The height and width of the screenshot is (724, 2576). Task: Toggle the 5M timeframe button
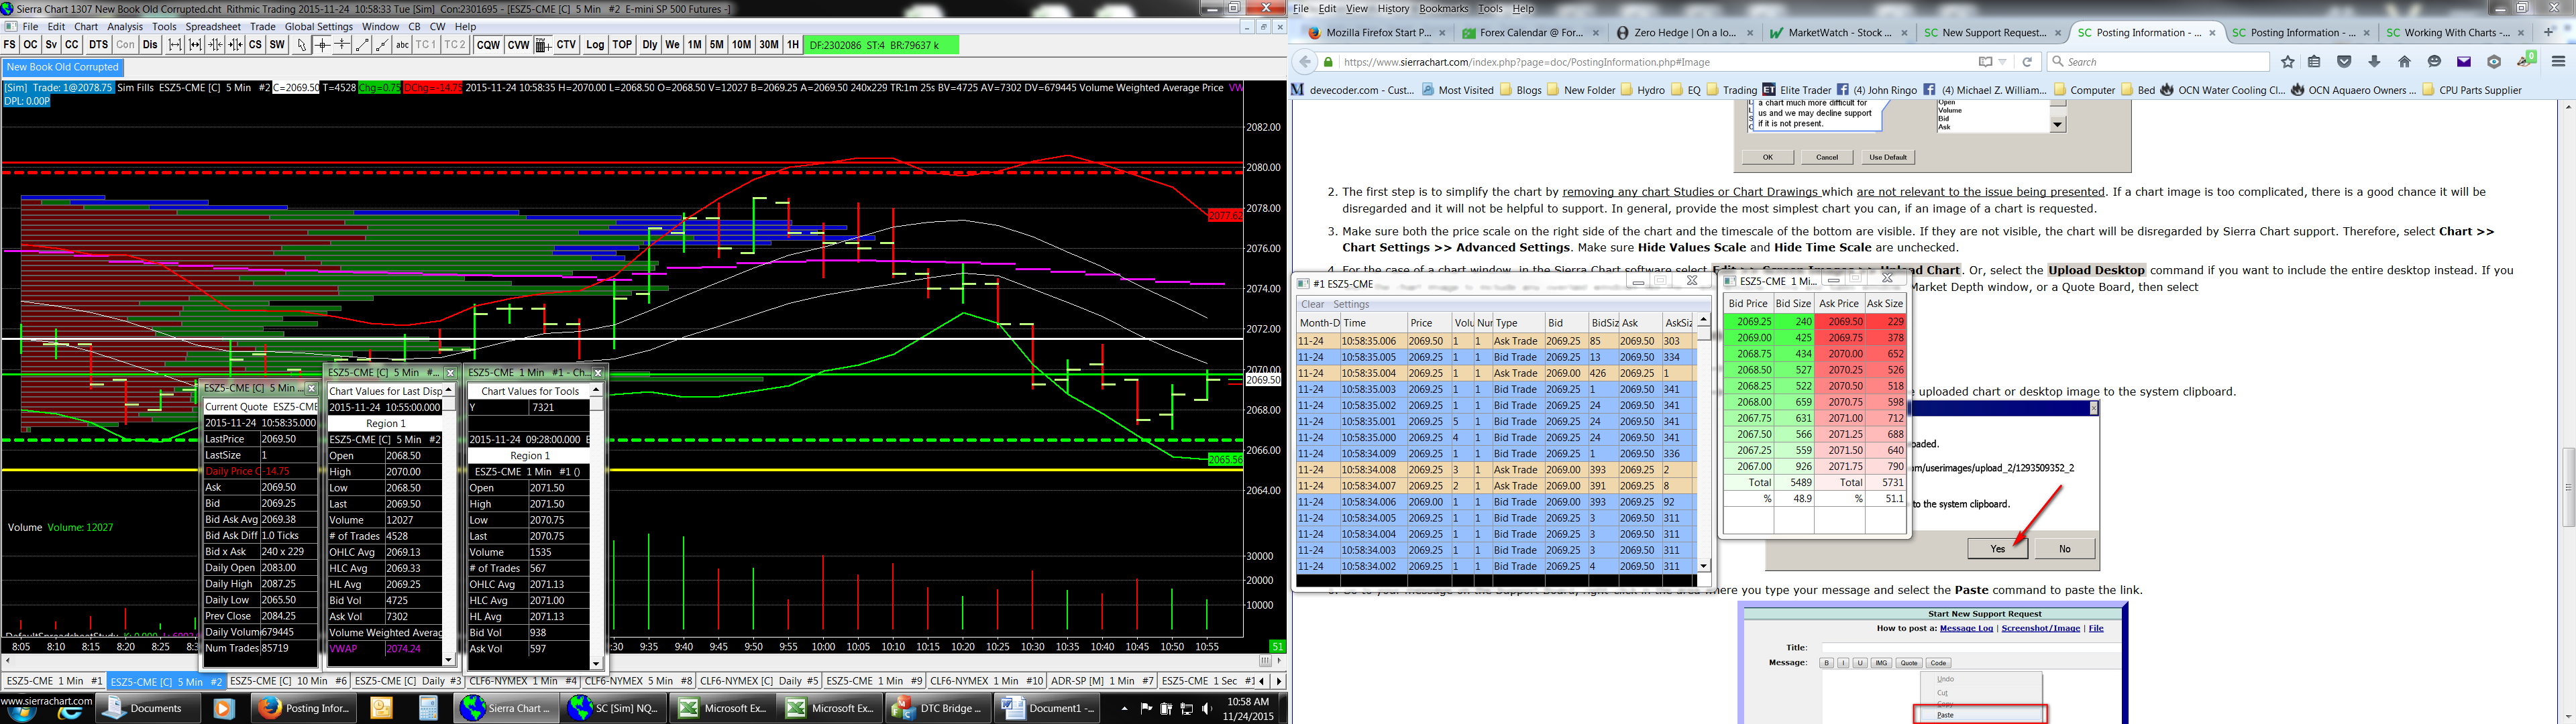coord(716,45)
